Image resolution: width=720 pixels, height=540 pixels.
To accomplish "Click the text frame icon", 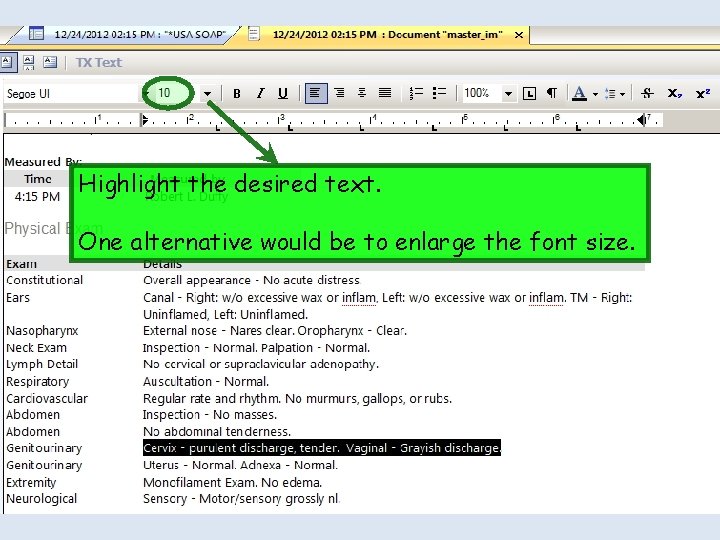I will (529, 94).
